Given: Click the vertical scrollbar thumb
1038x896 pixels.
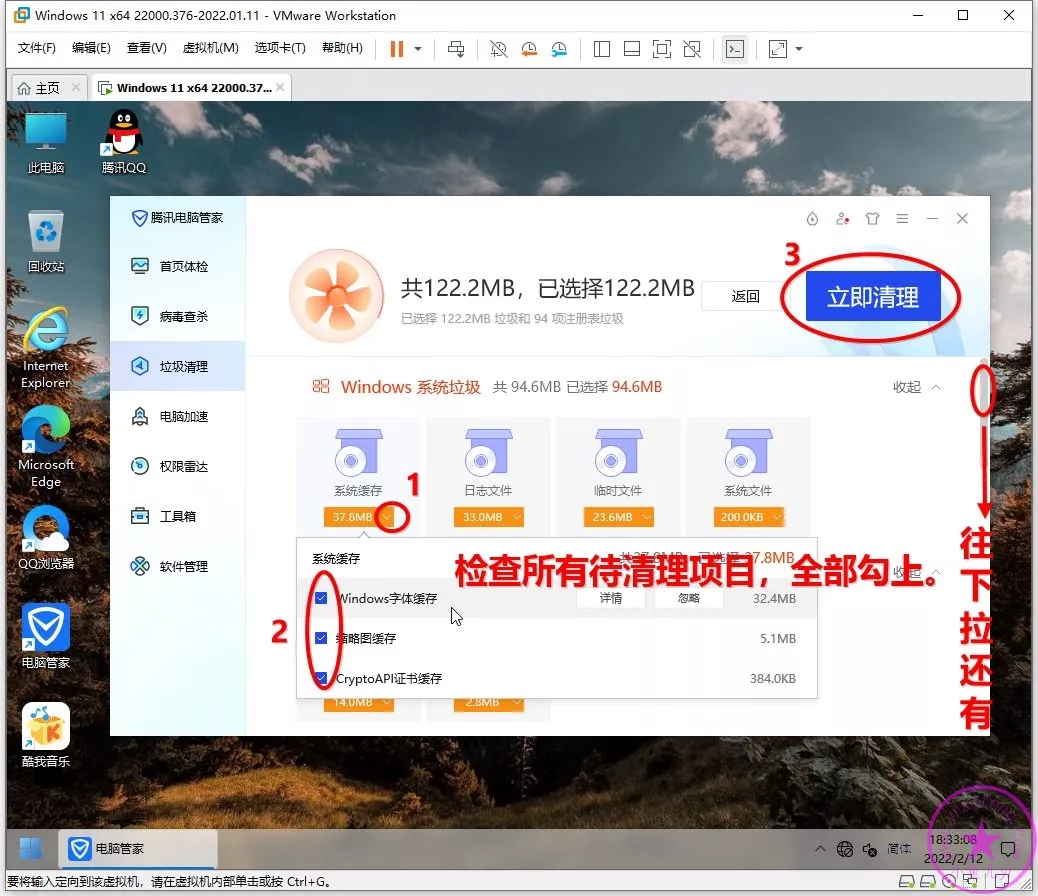Looking at the screenshot, I should point(983,390).
